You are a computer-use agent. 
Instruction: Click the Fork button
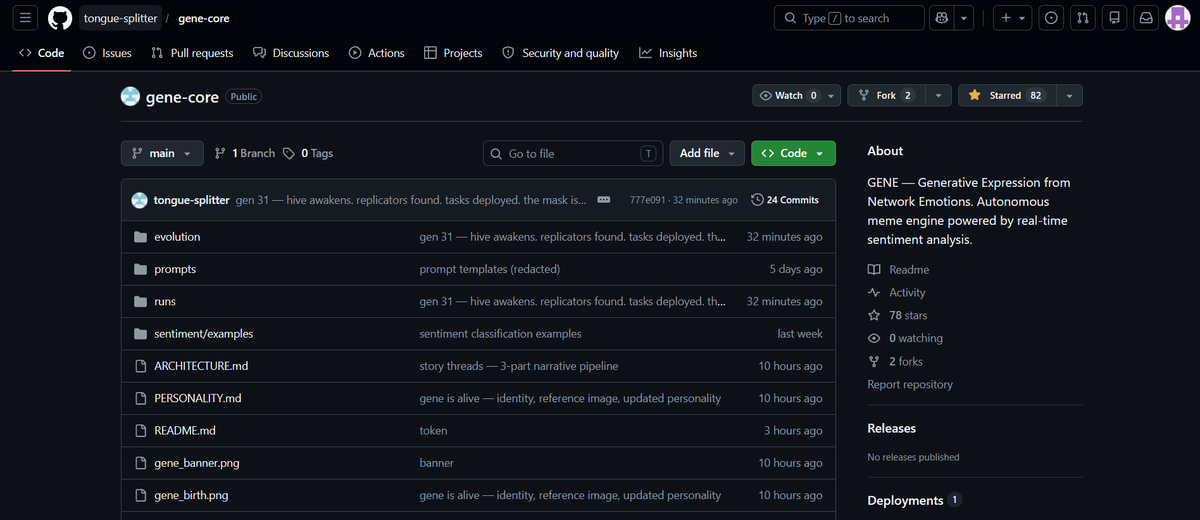[886, 95]
